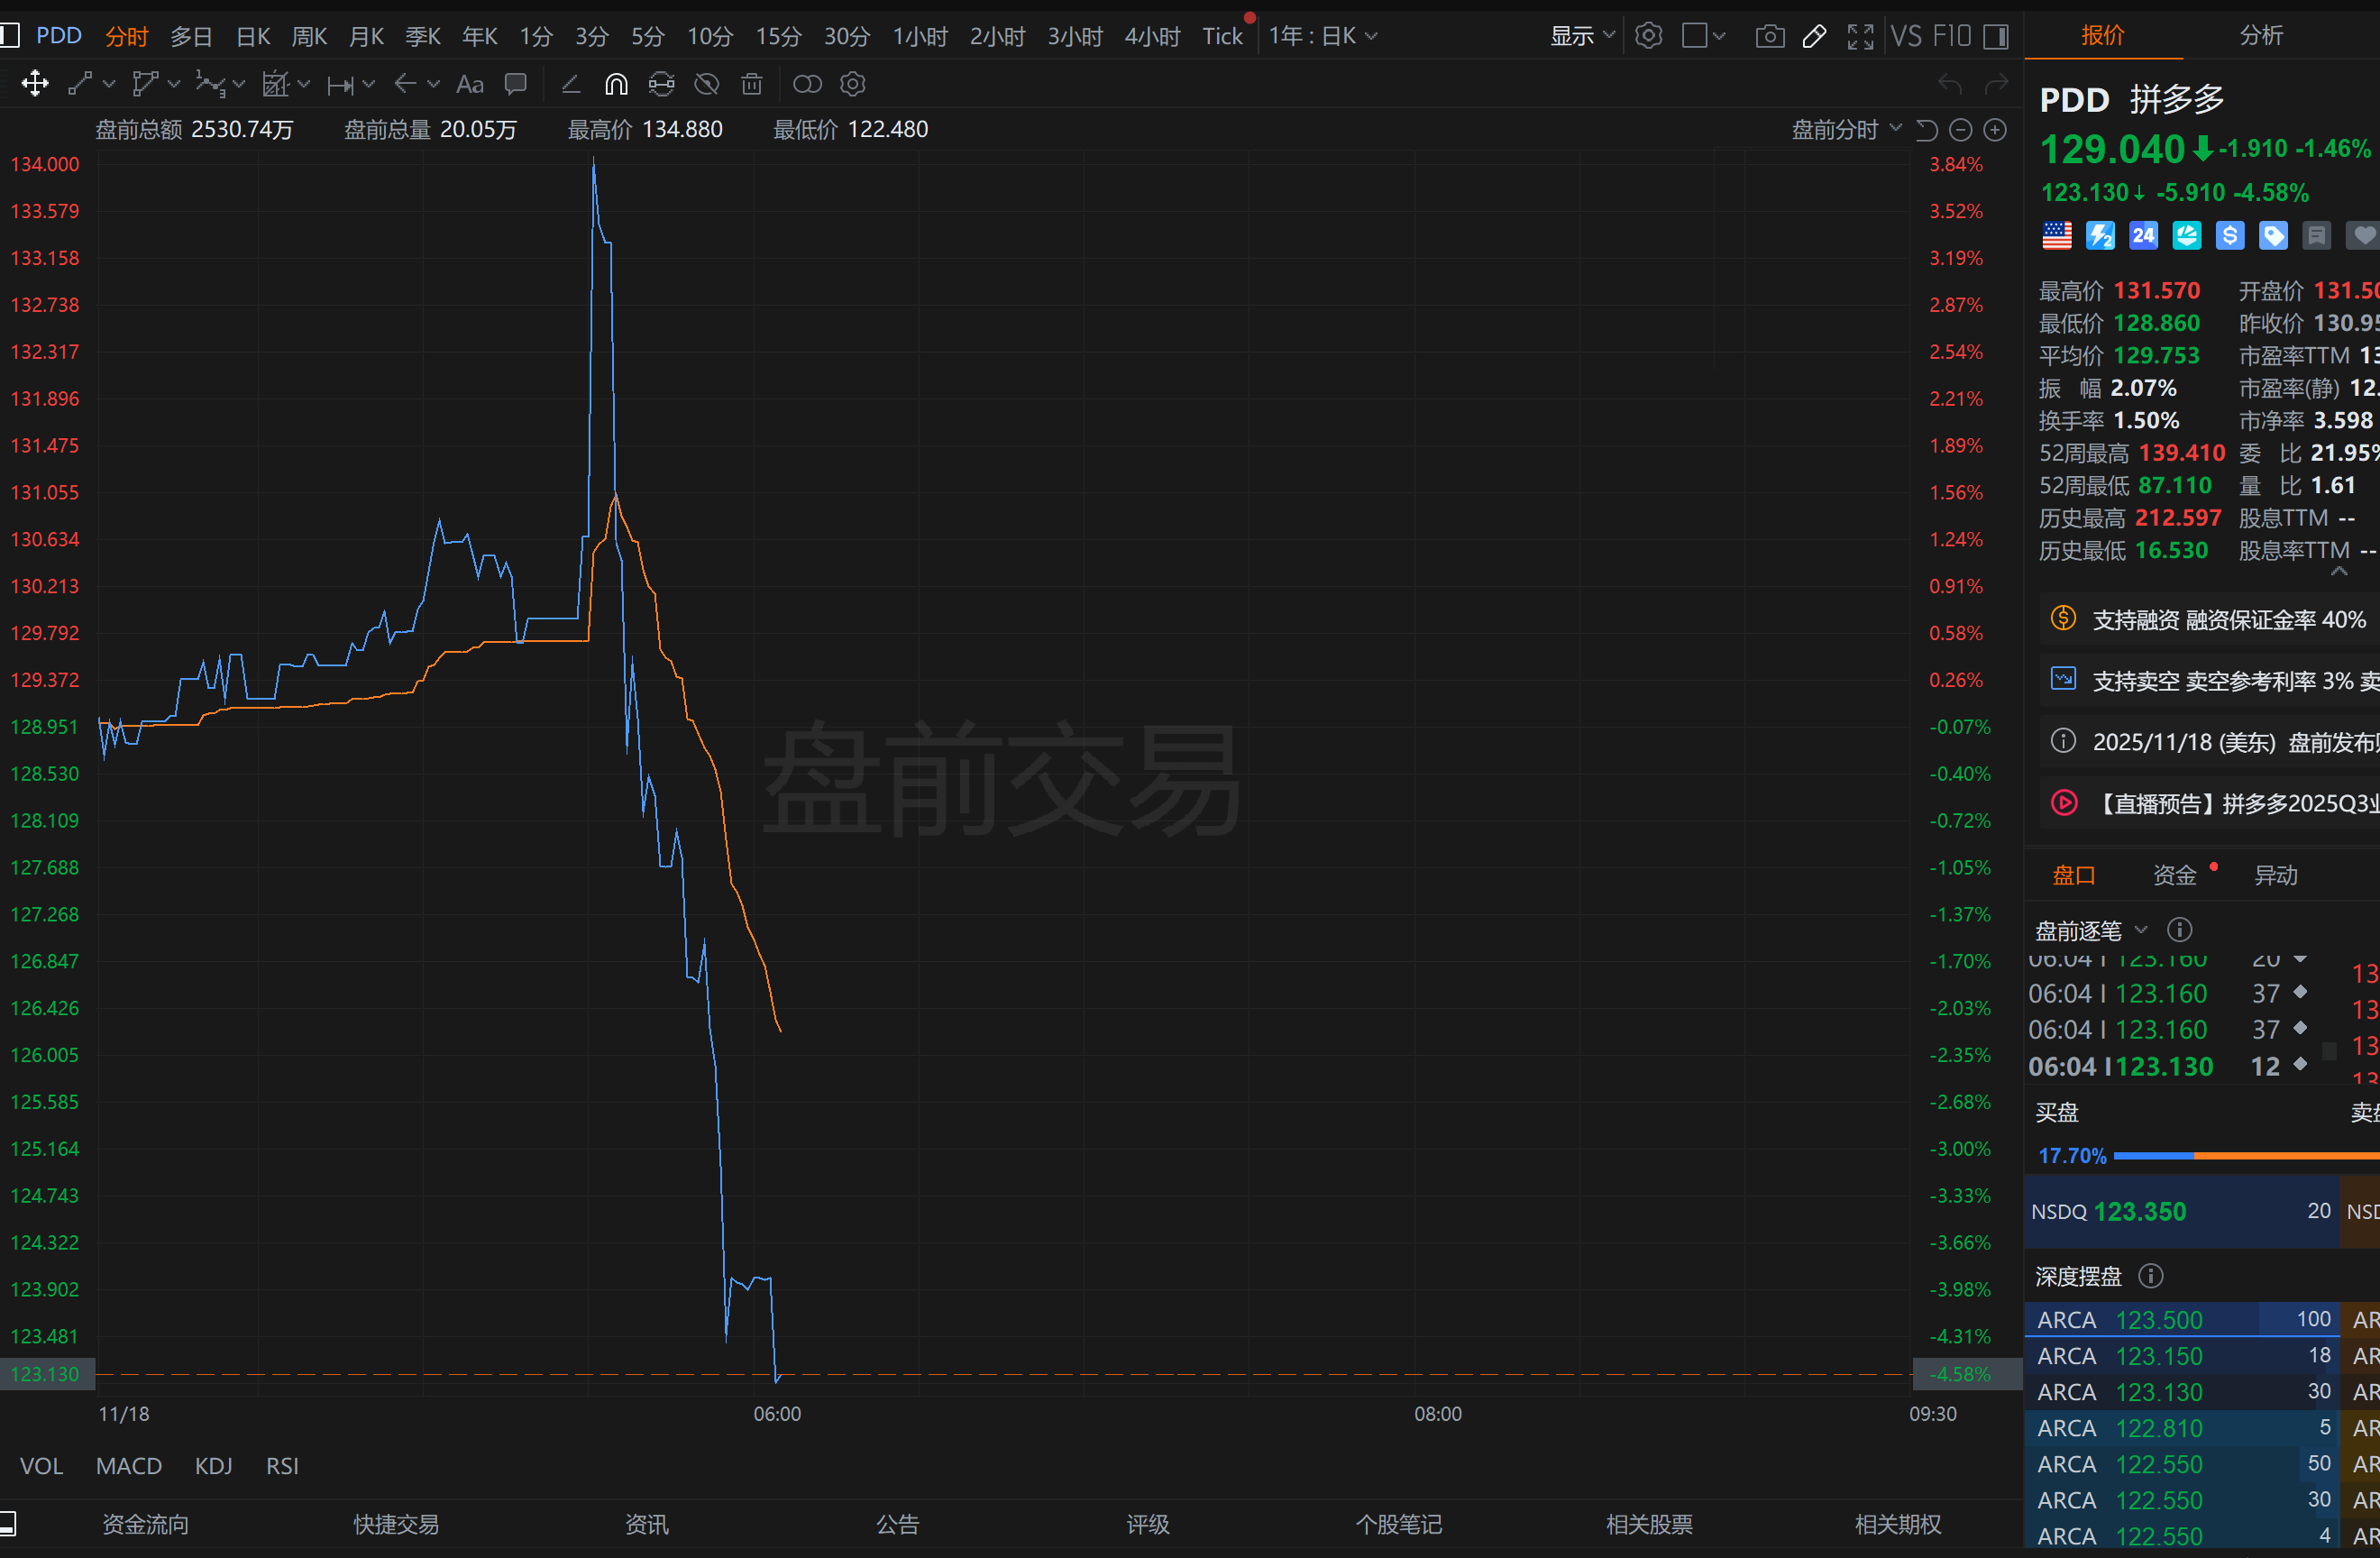The image size is (2380, 1558).
Task: Click the camera screenshot icon
Action: click(x=1769, y=37)
